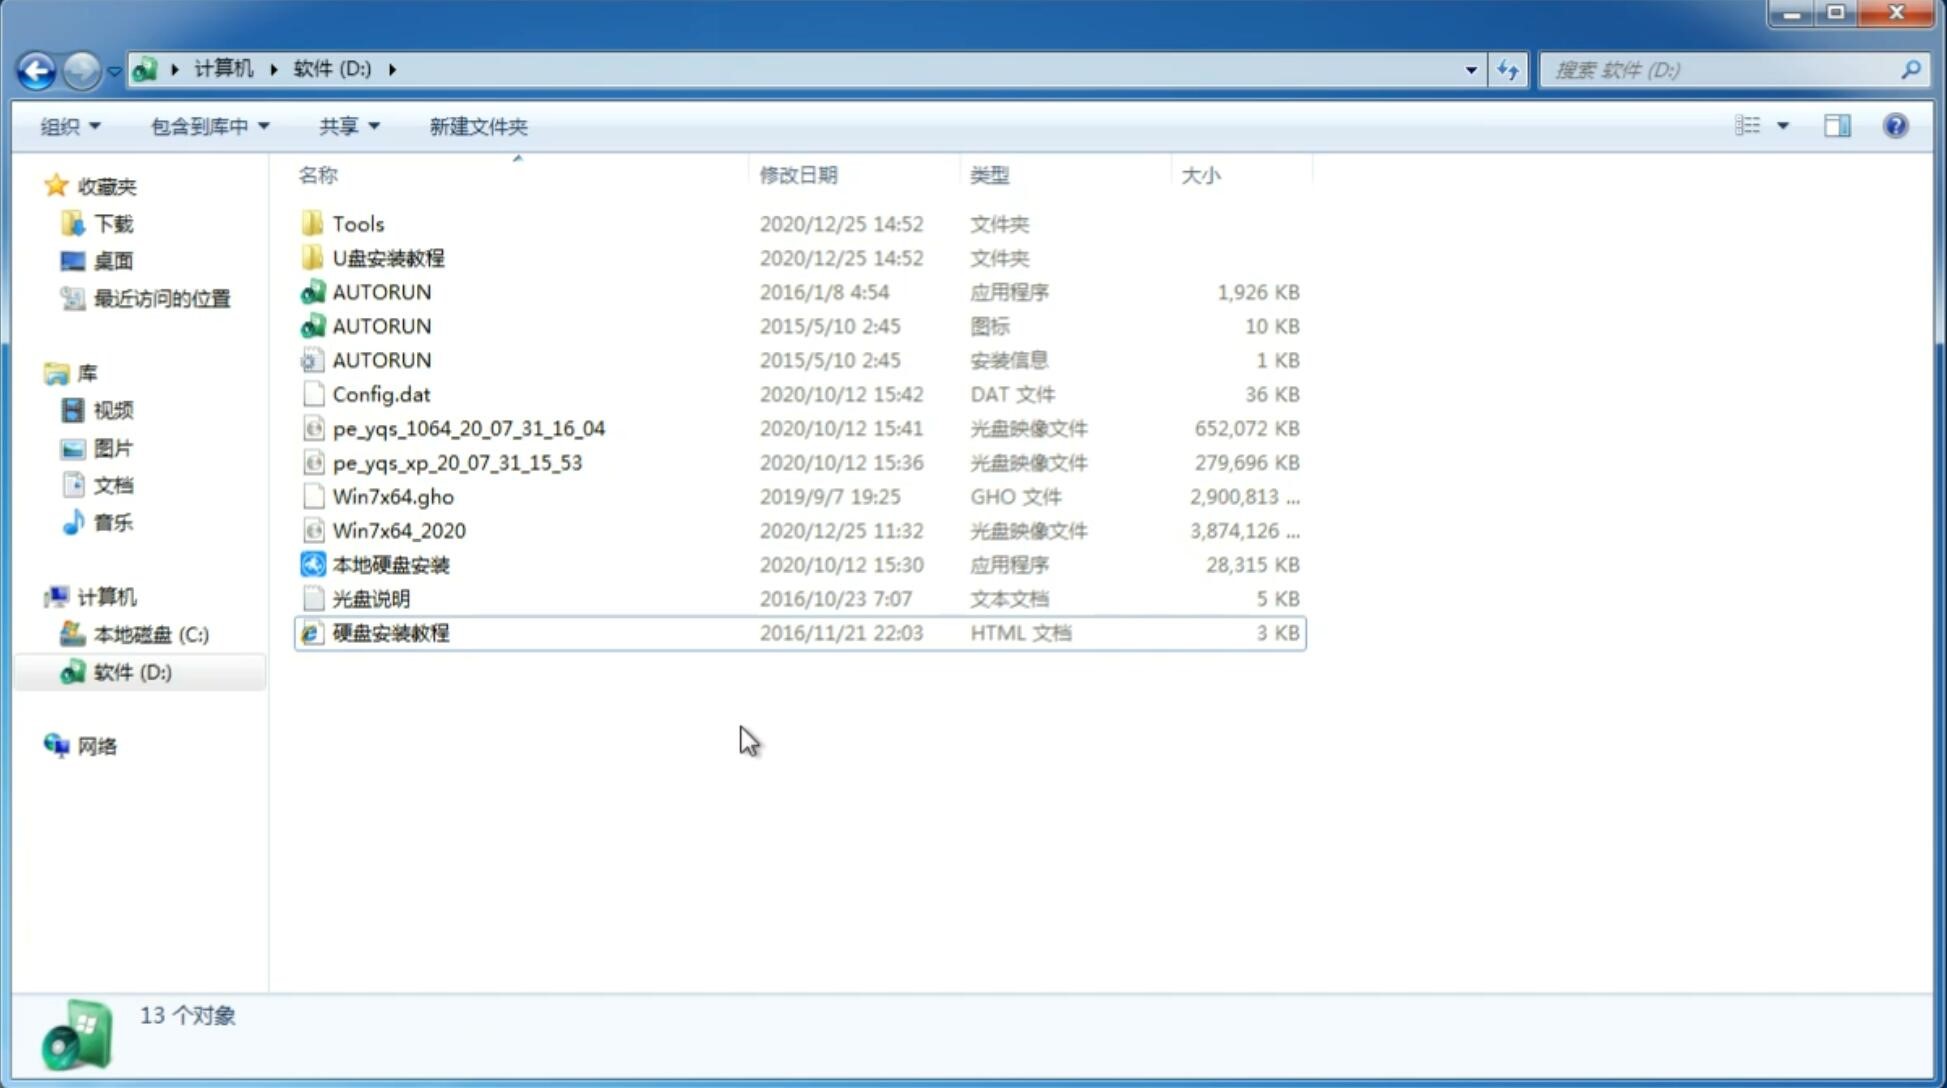Open Win7x64.gho backup file
The image size is (1947, 1088).
[392, 496]
